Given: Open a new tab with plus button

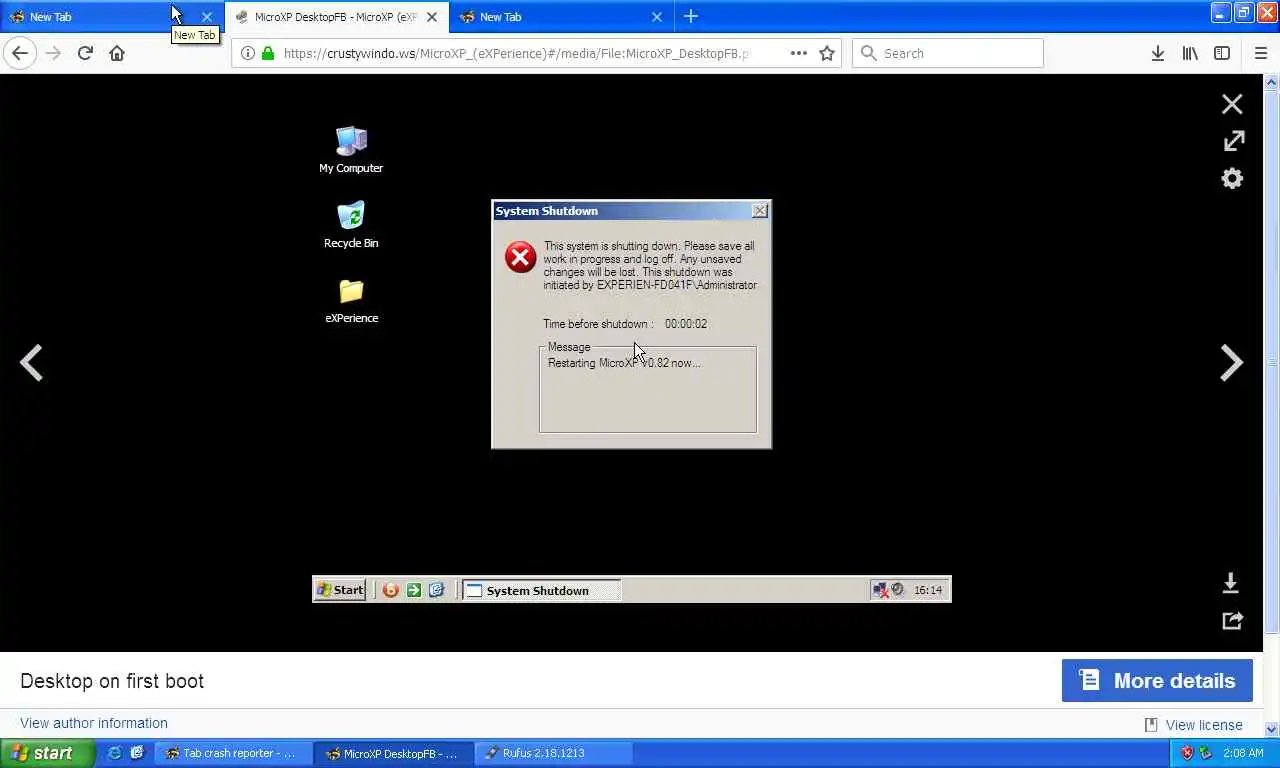Looking at the screenshot, I should (x=690, y=16).
